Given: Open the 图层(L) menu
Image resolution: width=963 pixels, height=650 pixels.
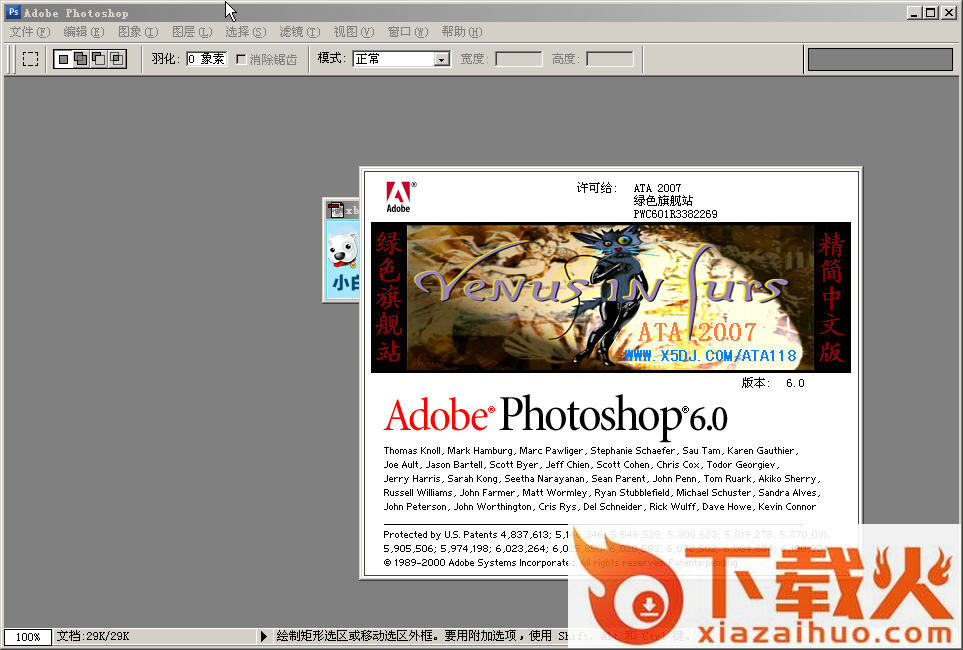Looking at the screenshot, I should pyautogui.click(x=192, y=31).
